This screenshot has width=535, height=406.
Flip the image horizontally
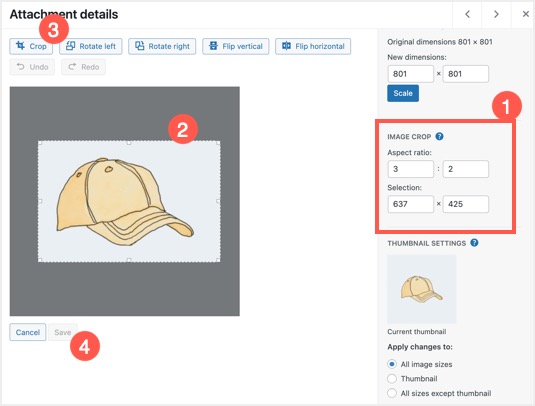click(313, 46)
